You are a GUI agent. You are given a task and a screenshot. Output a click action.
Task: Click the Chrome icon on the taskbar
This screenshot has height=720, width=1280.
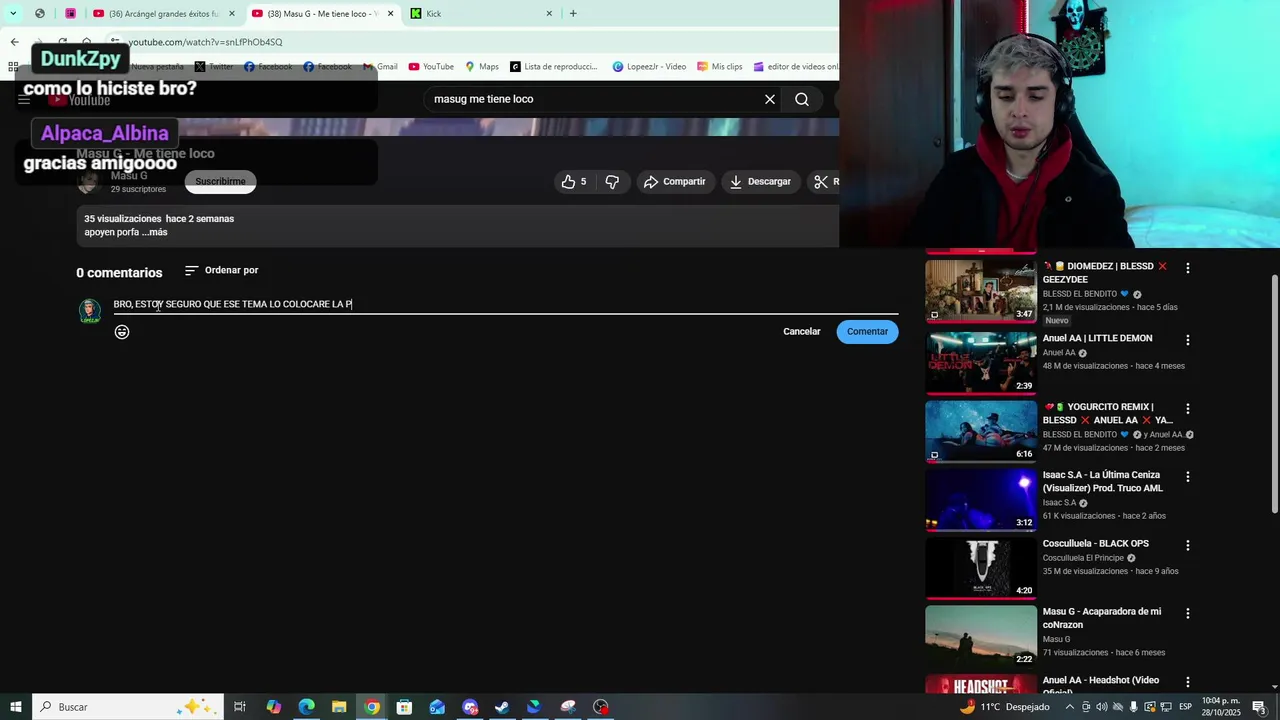click(372, 707)
